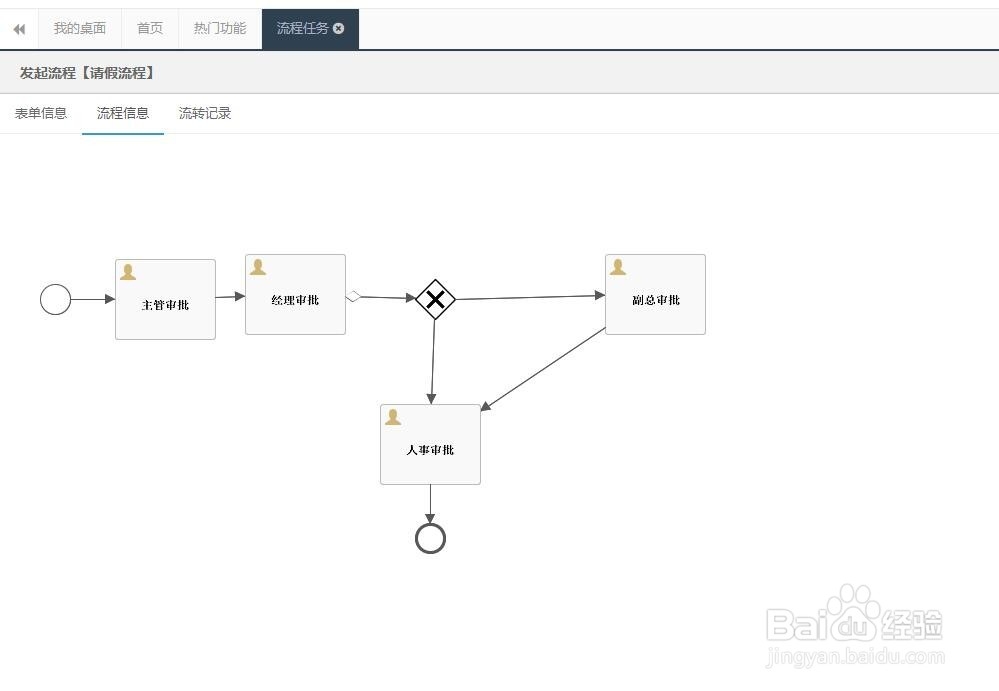
Task: Open the 流转记录 tab
Action: (x=204, y=113)
